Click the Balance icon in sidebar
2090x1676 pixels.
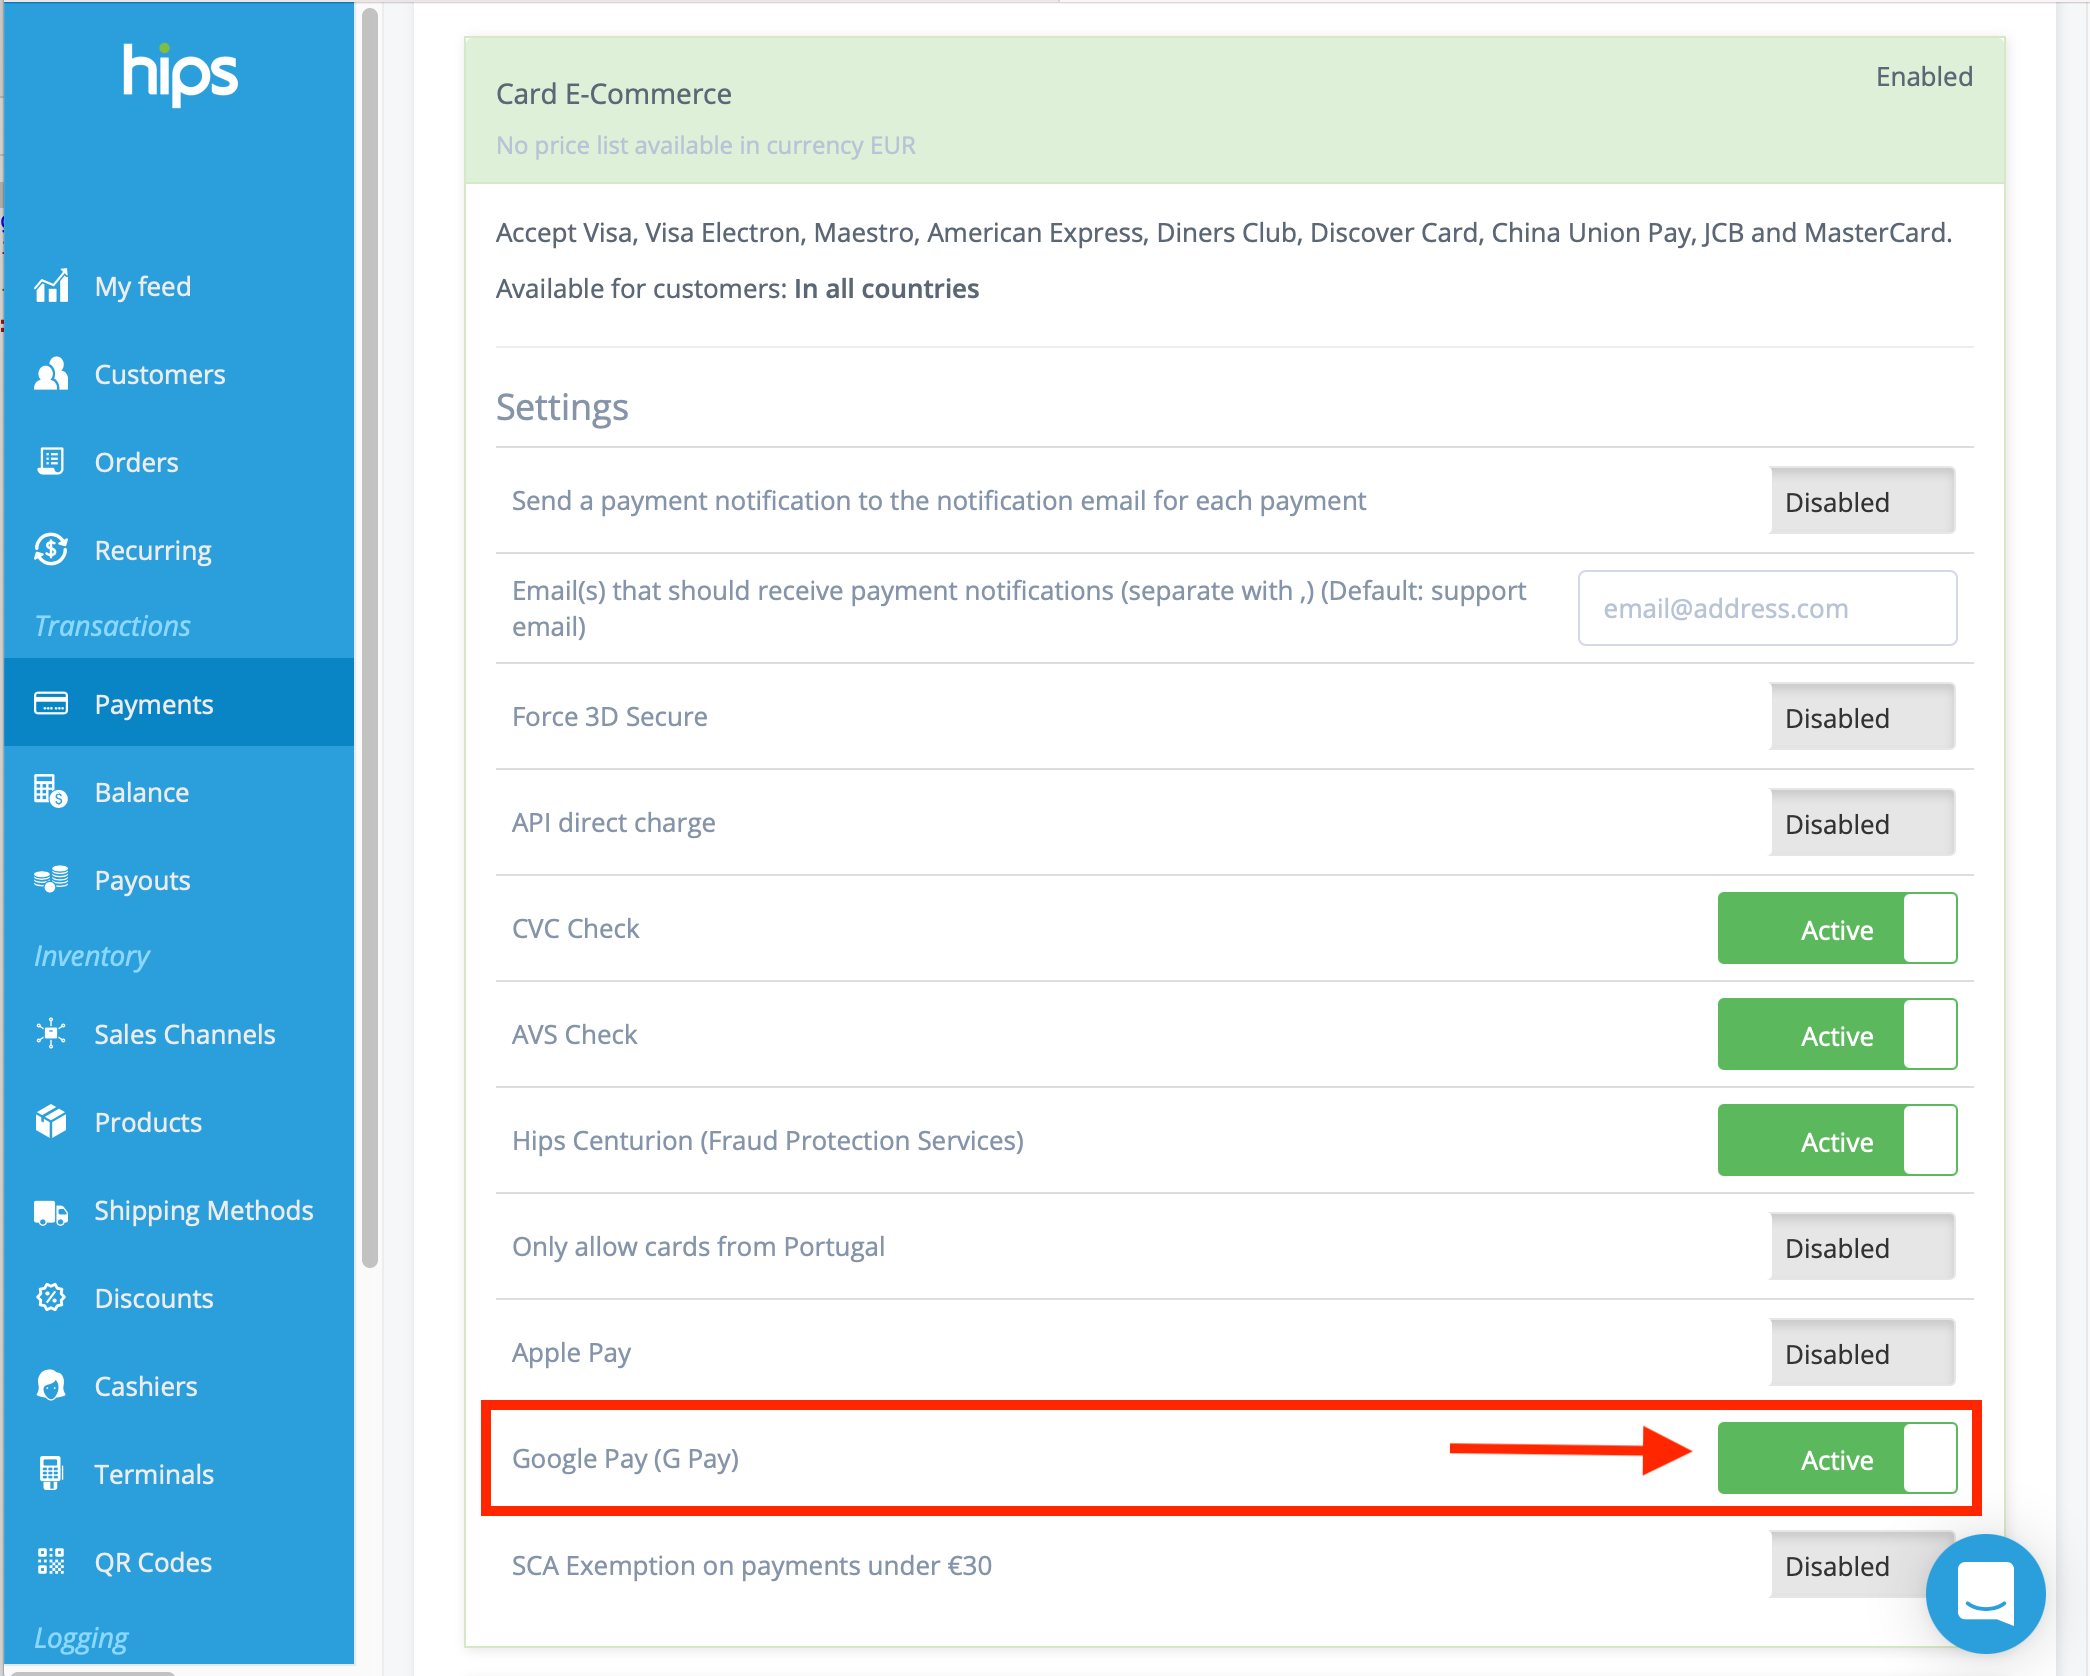point(50,790)
